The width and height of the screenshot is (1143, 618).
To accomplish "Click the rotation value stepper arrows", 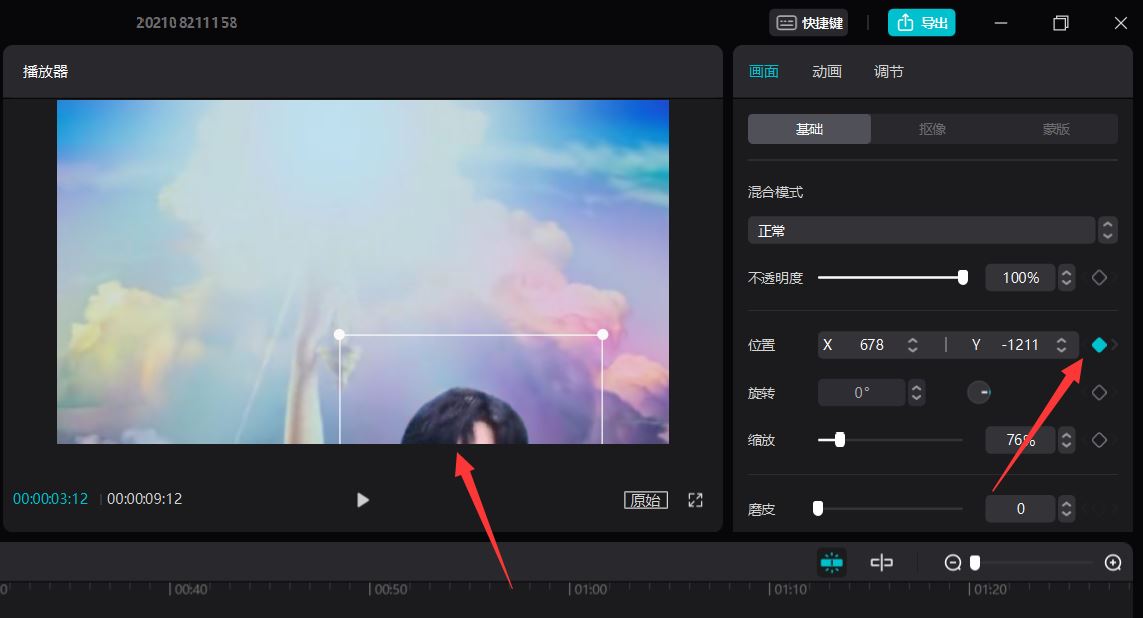I will click(917, 393).
